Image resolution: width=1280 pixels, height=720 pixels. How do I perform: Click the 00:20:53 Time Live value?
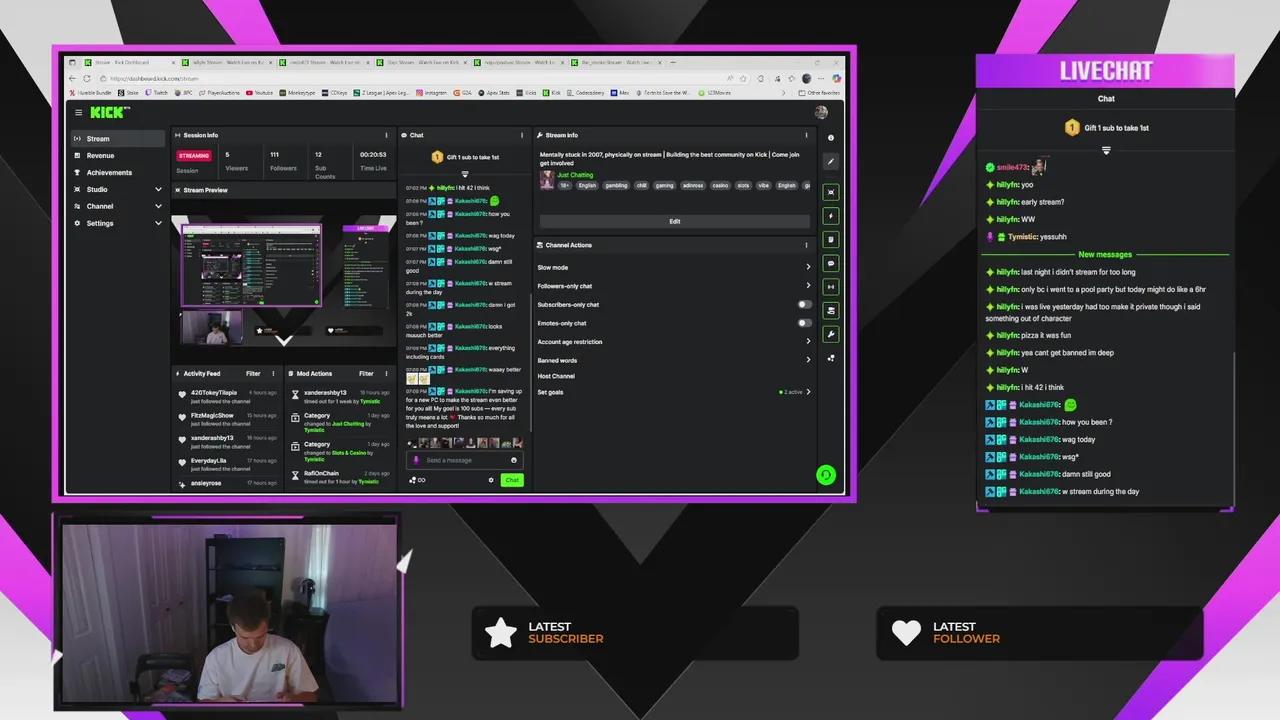coord(373,154)
